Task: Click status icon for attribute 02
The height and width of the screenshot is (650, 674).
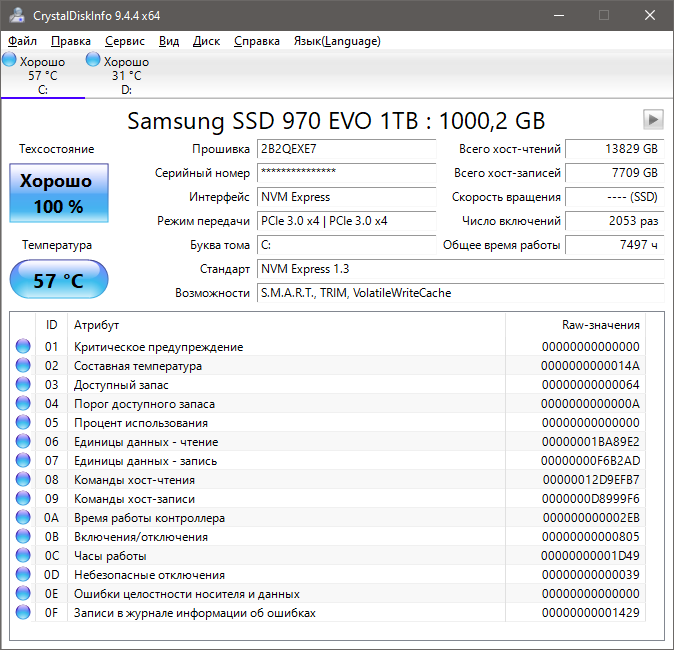Action: 23,365
